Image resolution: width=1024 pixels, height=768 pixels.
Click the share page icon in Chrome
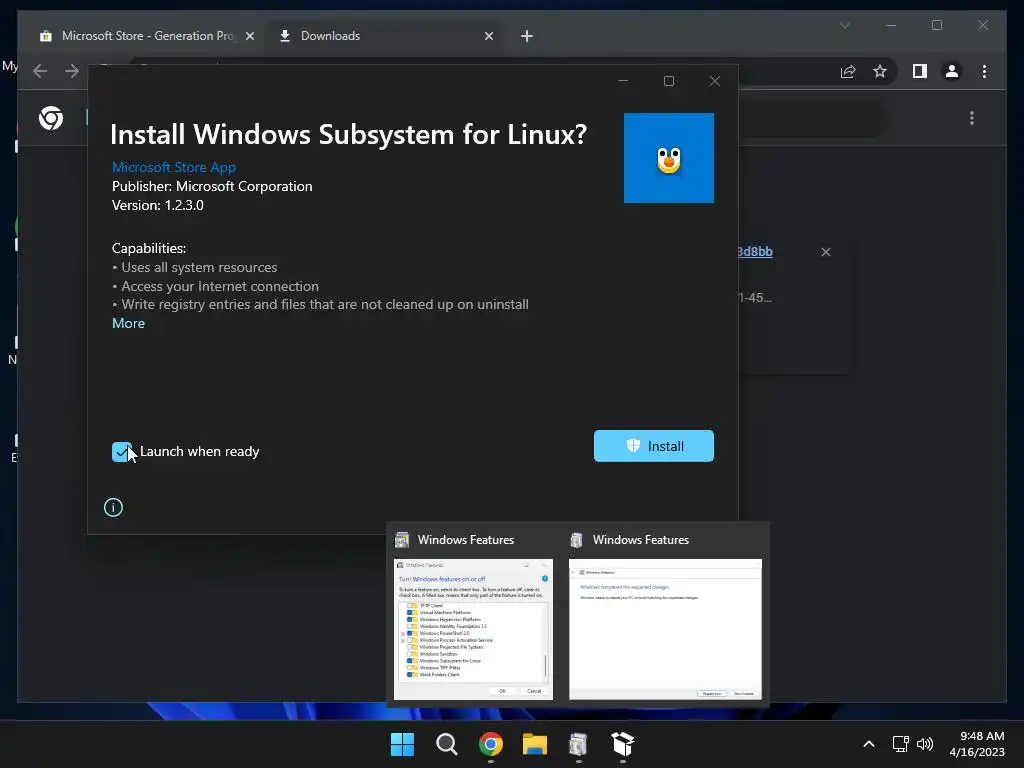pos(848,71)
